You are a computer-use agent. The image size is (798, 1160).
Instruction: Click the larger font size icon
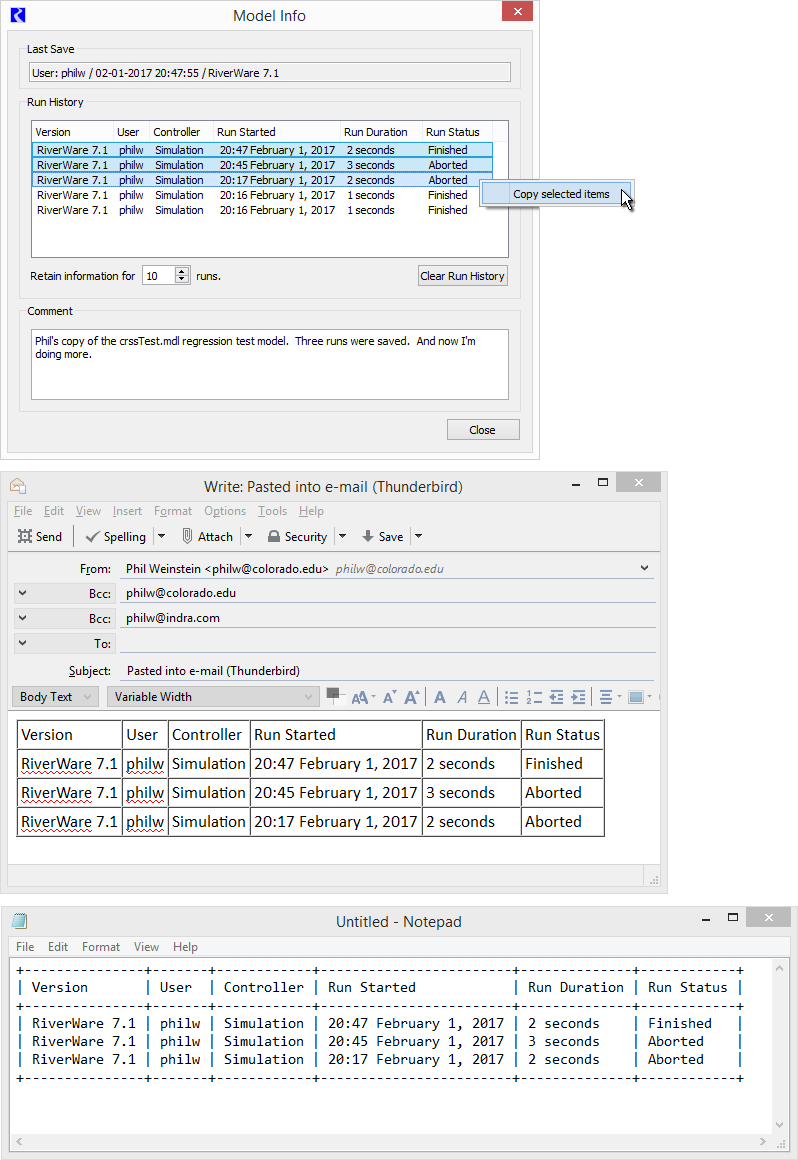[x=411, y=697]
